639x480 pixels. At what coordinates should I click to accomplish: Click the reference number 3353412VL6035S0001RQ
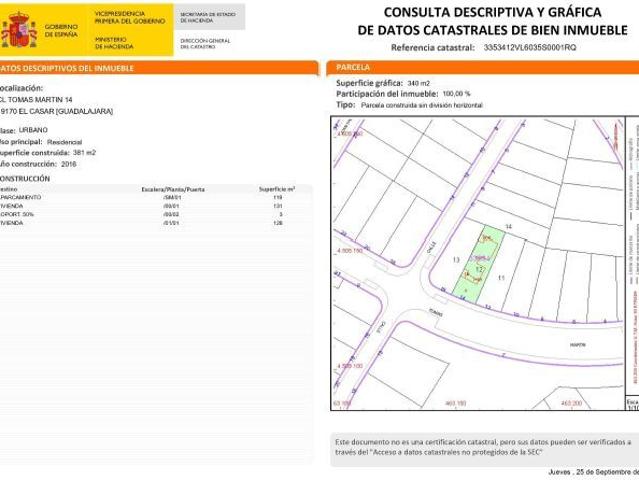[x=530, y=47]
